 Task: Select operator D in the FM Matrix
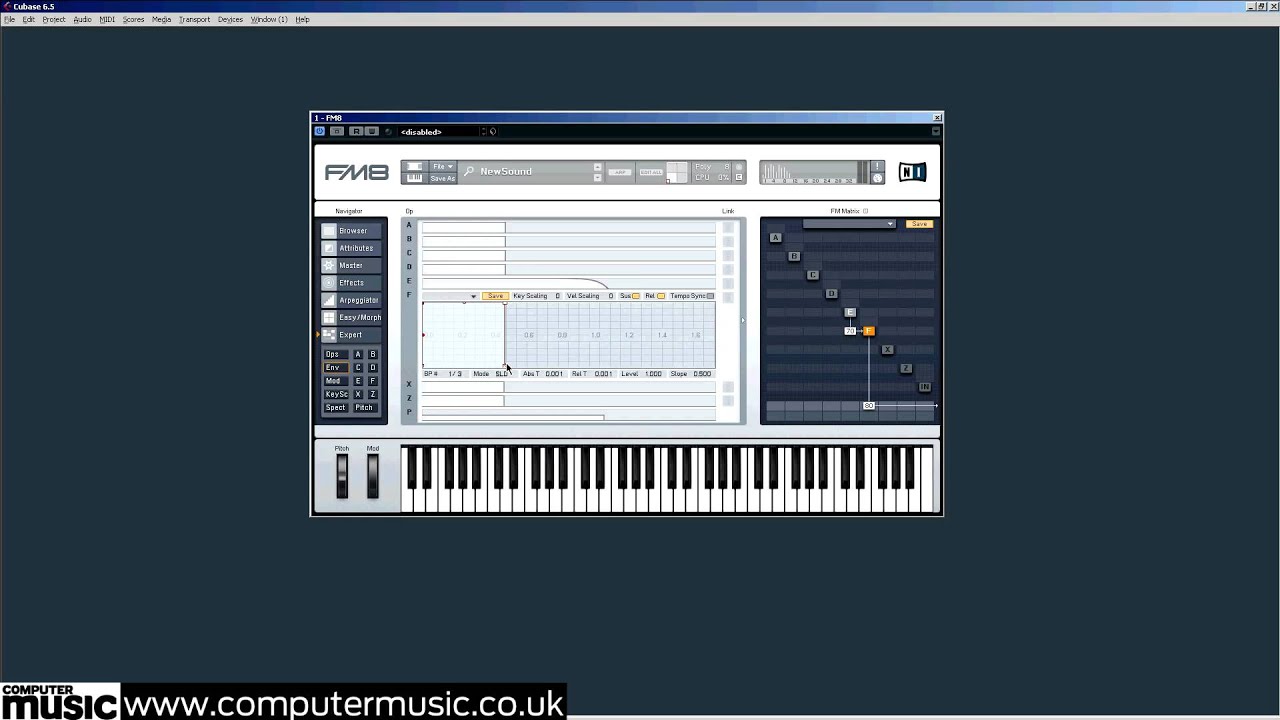(831, 294)
